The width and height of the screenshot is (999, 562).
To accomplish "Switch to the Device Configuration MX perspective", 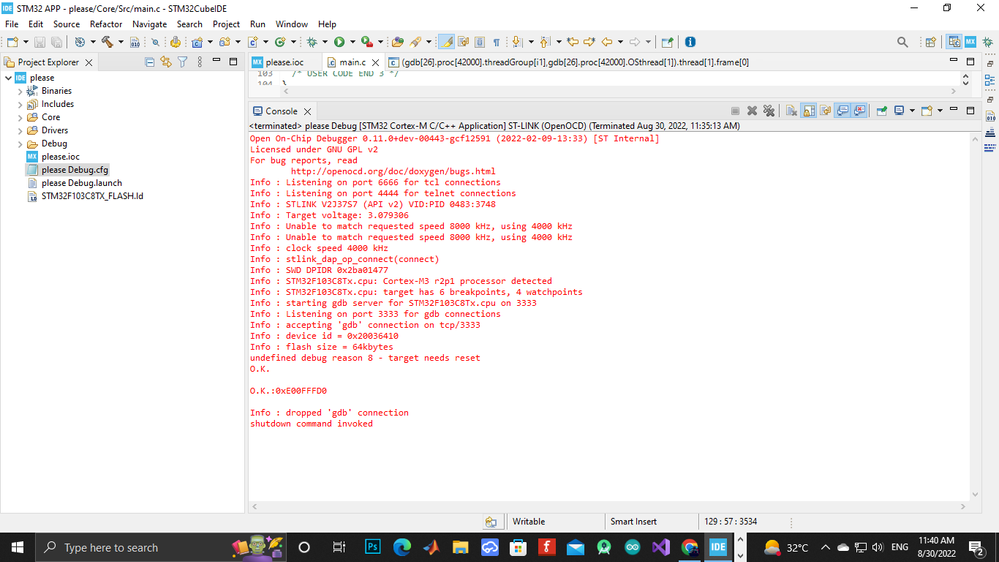I will pos(970,42).
